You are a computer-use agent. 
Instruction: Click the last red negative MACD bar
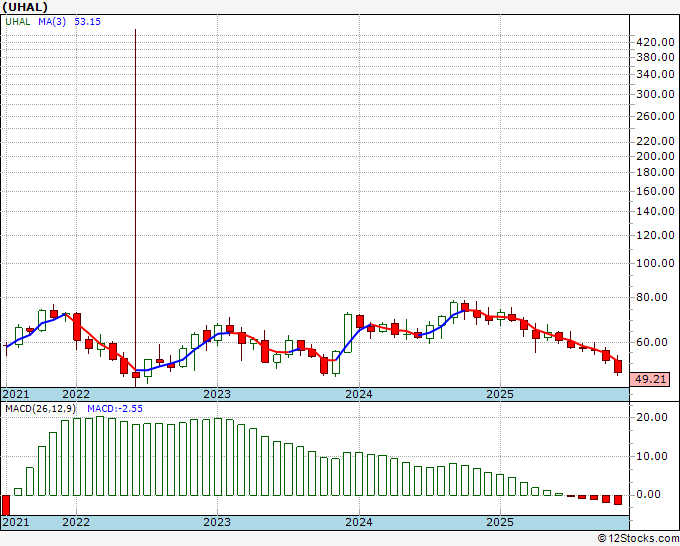(618, 500)
